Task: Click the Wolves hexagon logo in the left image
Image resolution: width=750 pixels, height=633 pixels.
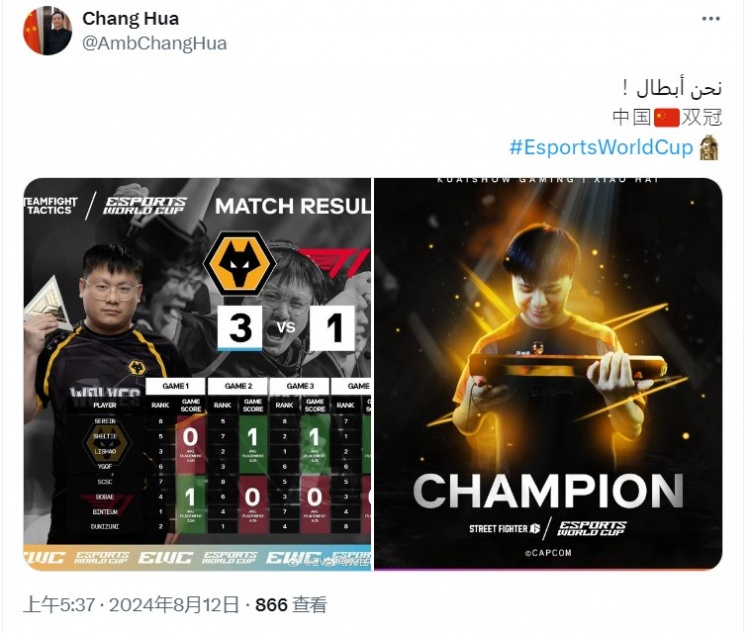Action: (240, 263)
